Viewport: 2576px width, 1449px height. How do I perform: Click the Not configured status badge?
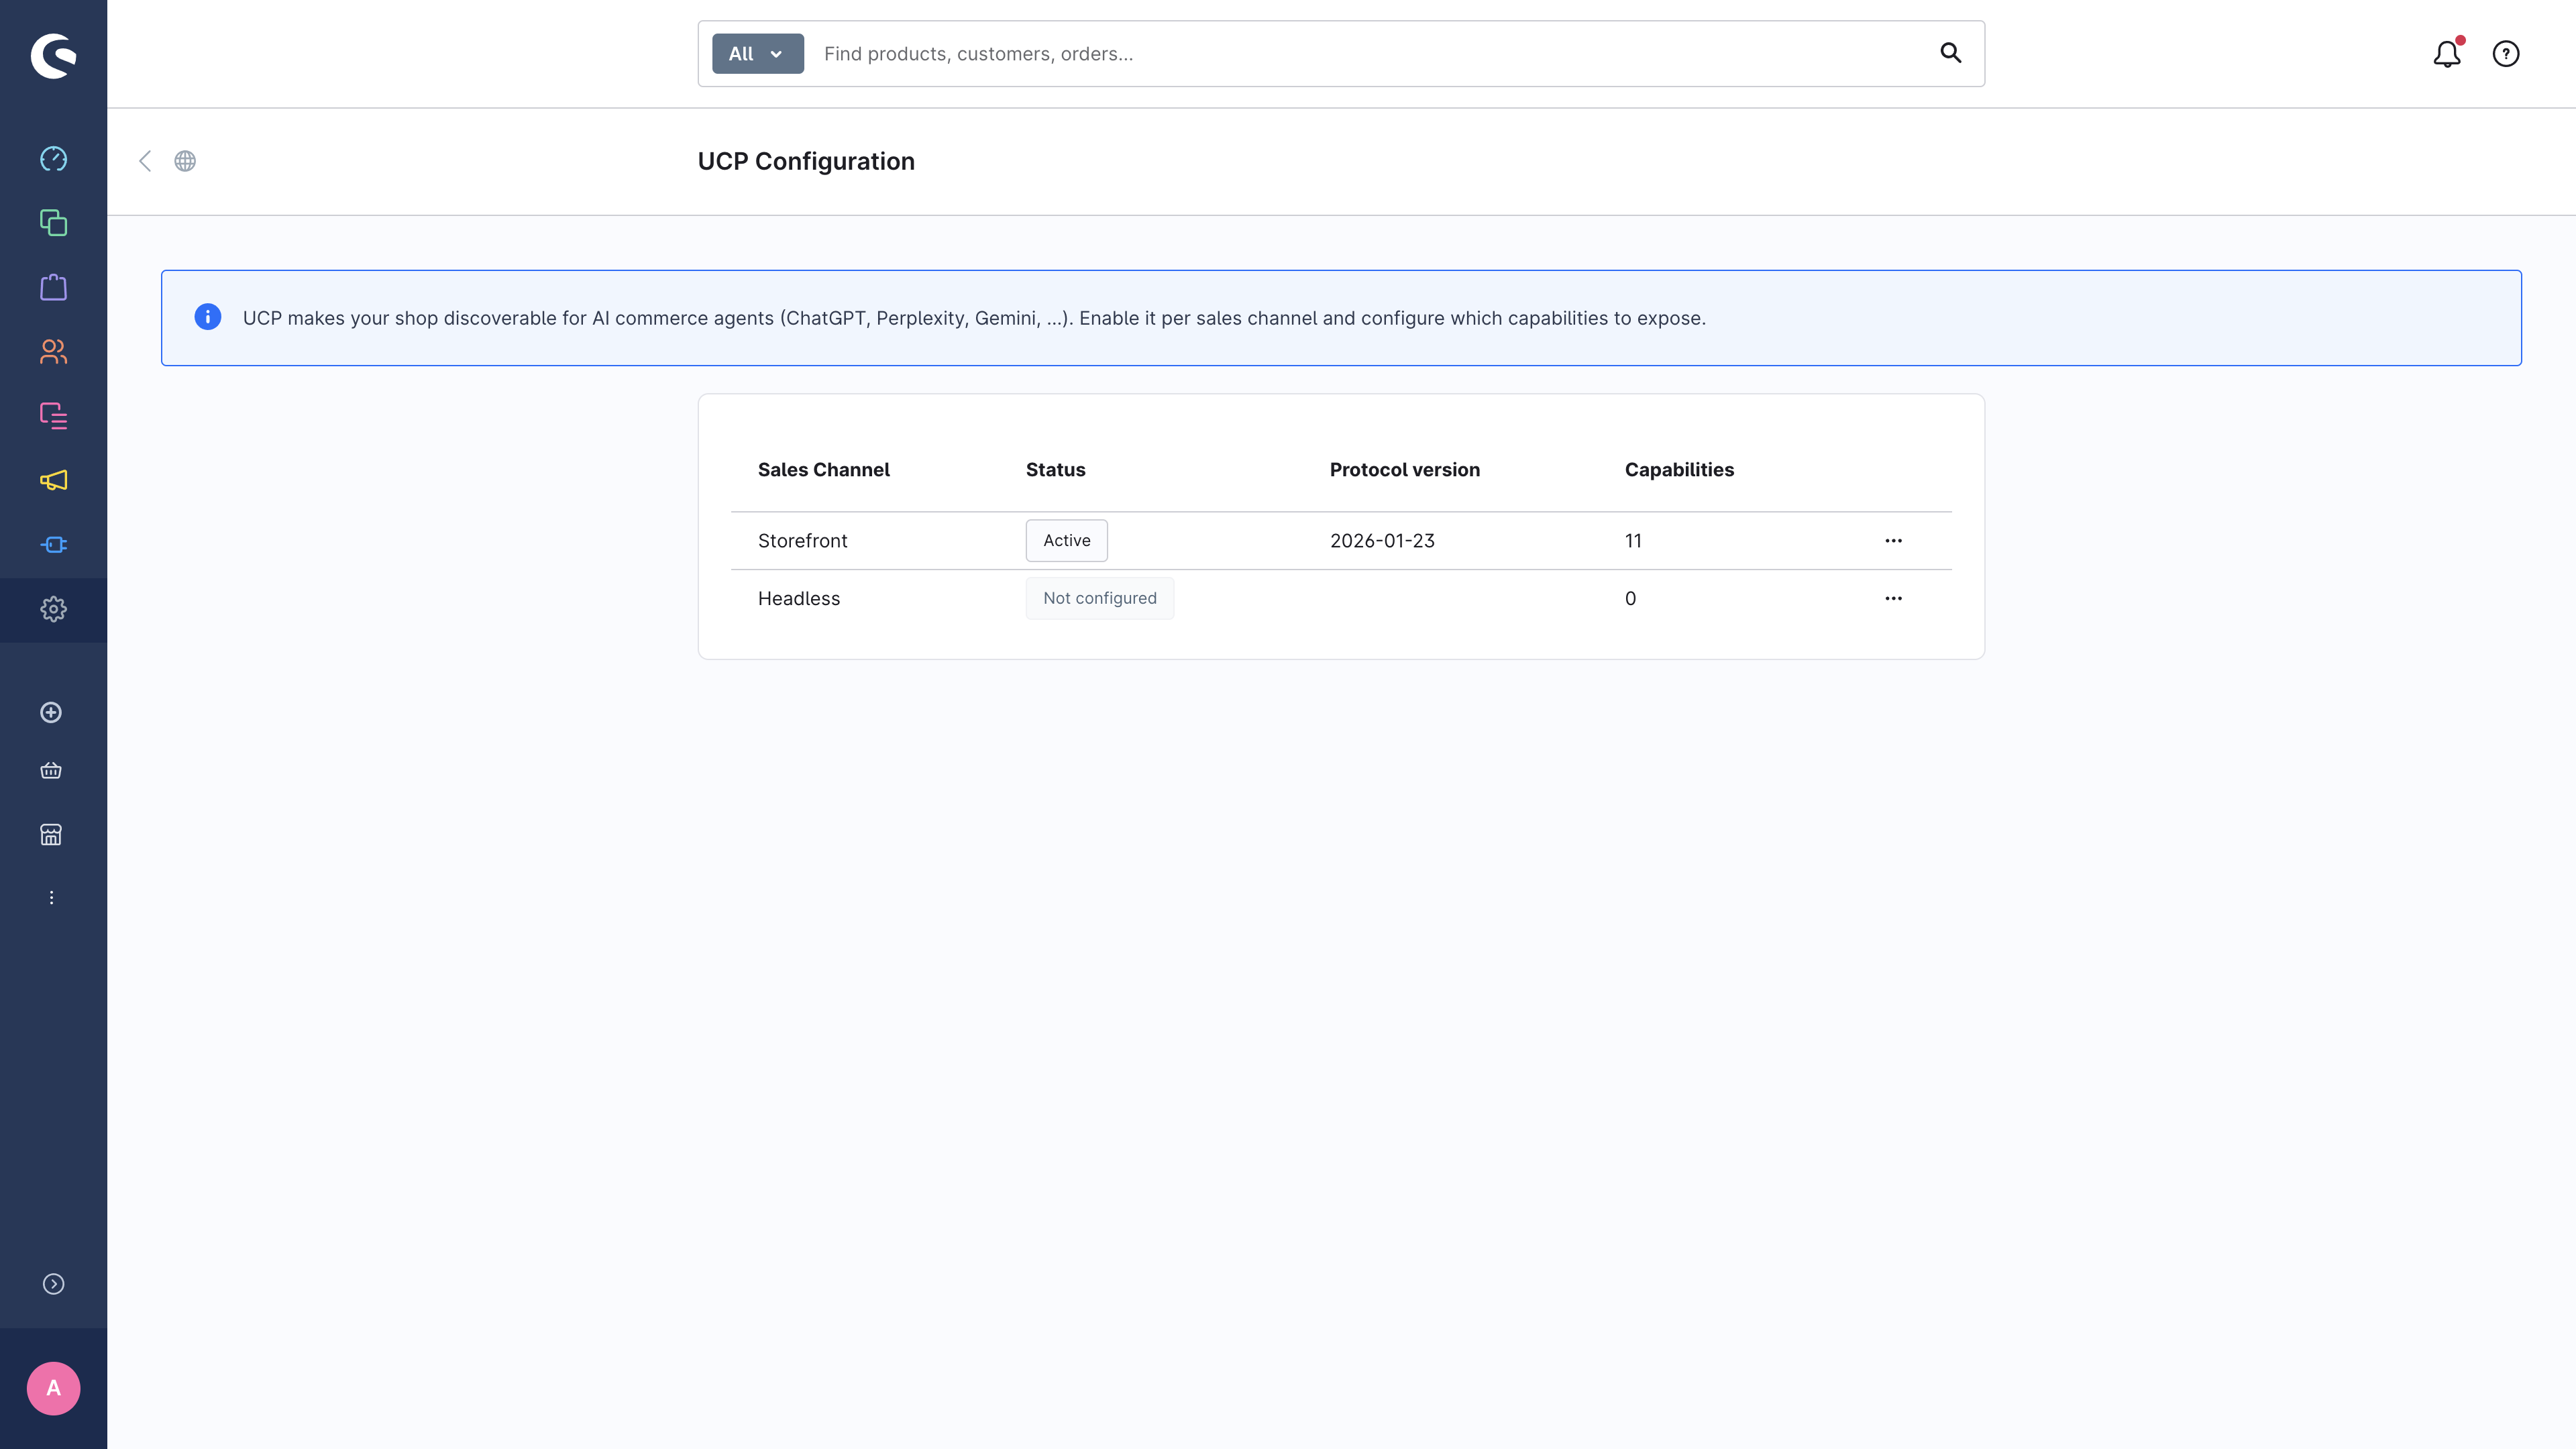pos(1099,599)
